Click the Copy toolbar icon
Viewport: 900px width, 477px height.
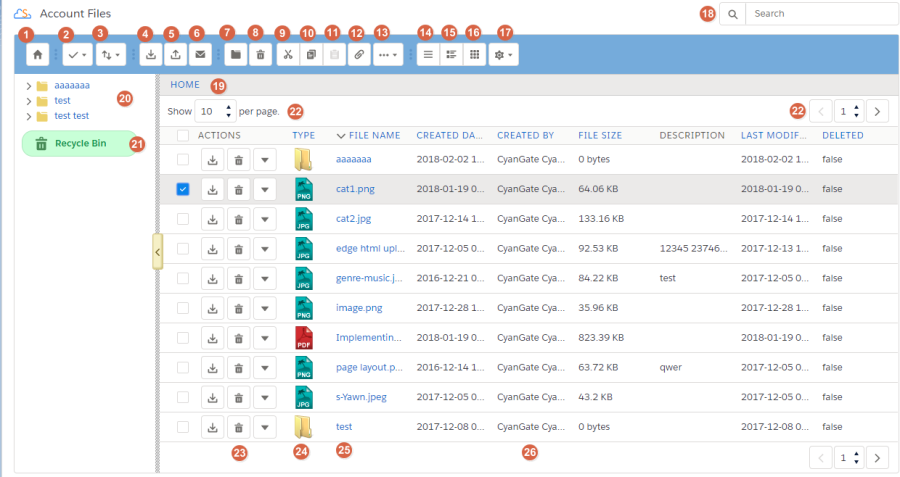[x=311, y=54]
